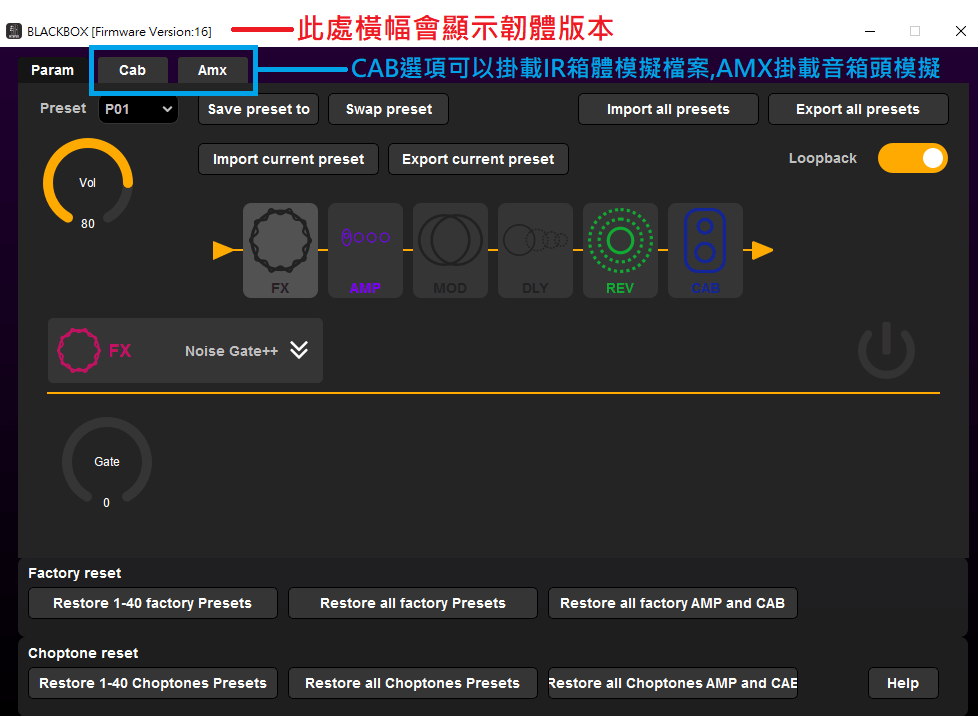Toggle the Loopback switch
Viewport: 978px width, 716px height.
point(912,158)
